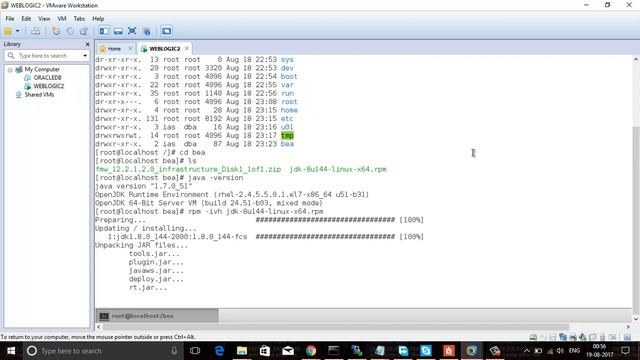
Task: Open File Explorer from taskbar
Action: [242, 351]
